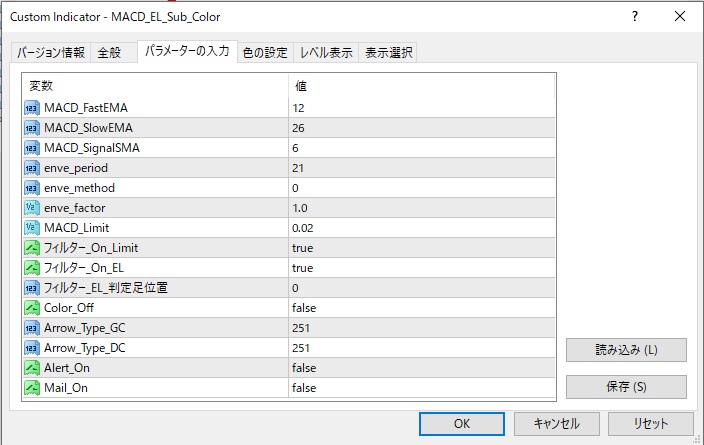This screenshot has height=445, width=704.
Task: Click the integer icon beside MACD_FastEMA
Action: pyautogui.click(x=32, y=108)
